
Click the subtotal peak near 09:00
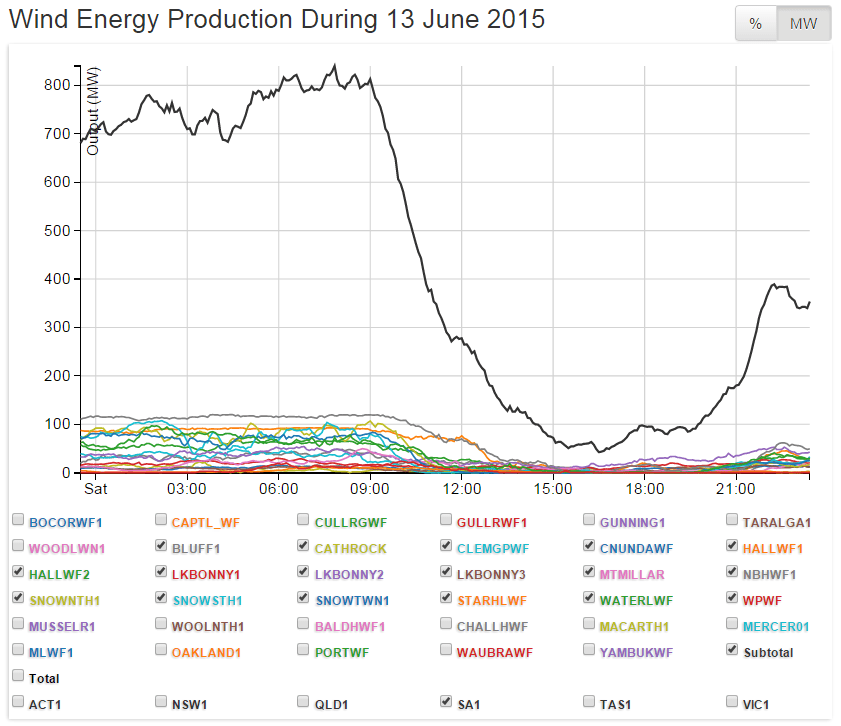[x=370, y=80]
